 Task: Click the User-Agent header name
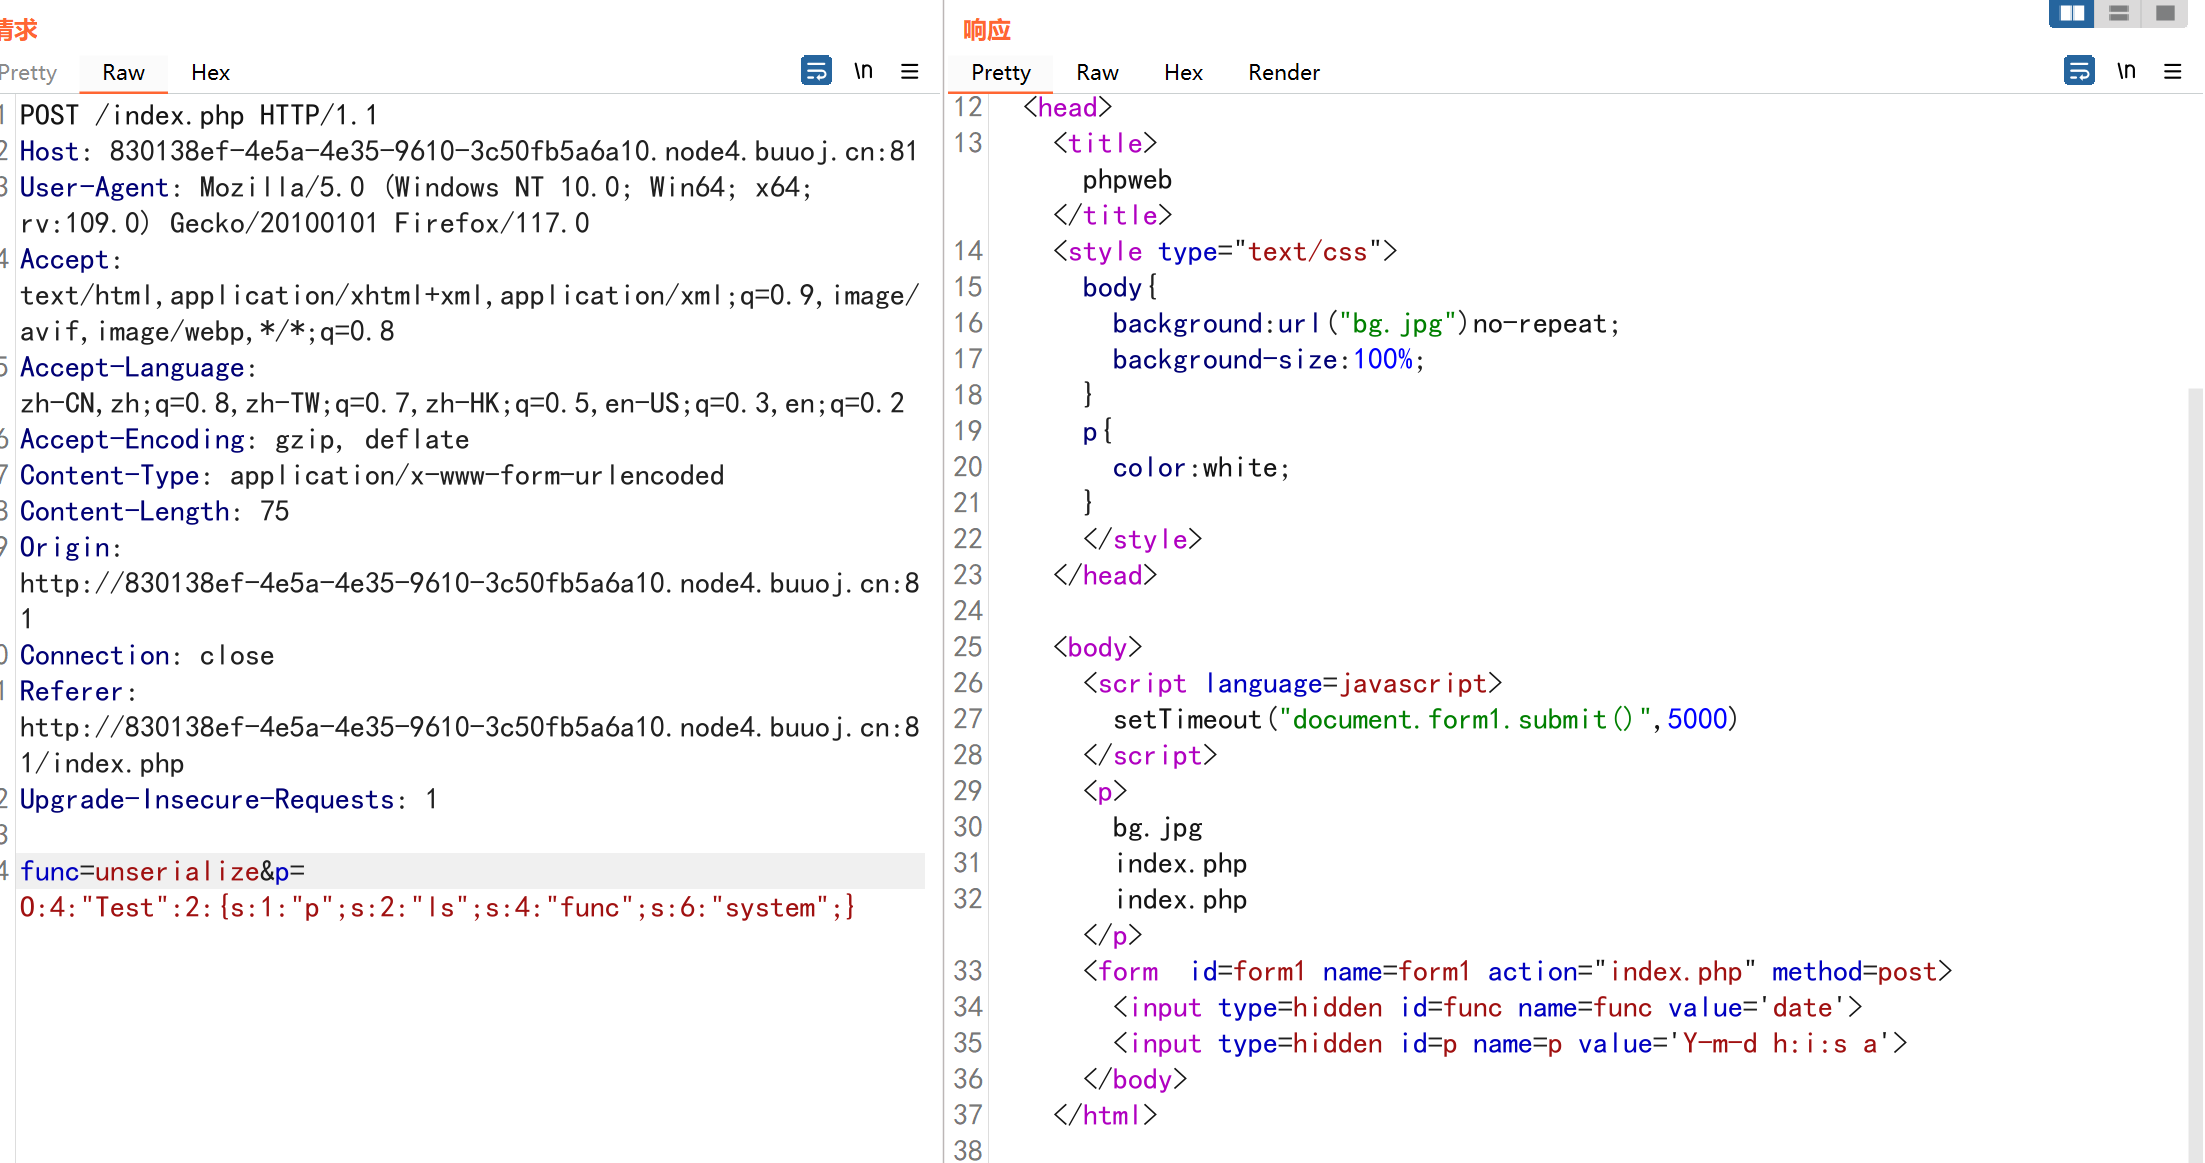(x=95, y=187)
